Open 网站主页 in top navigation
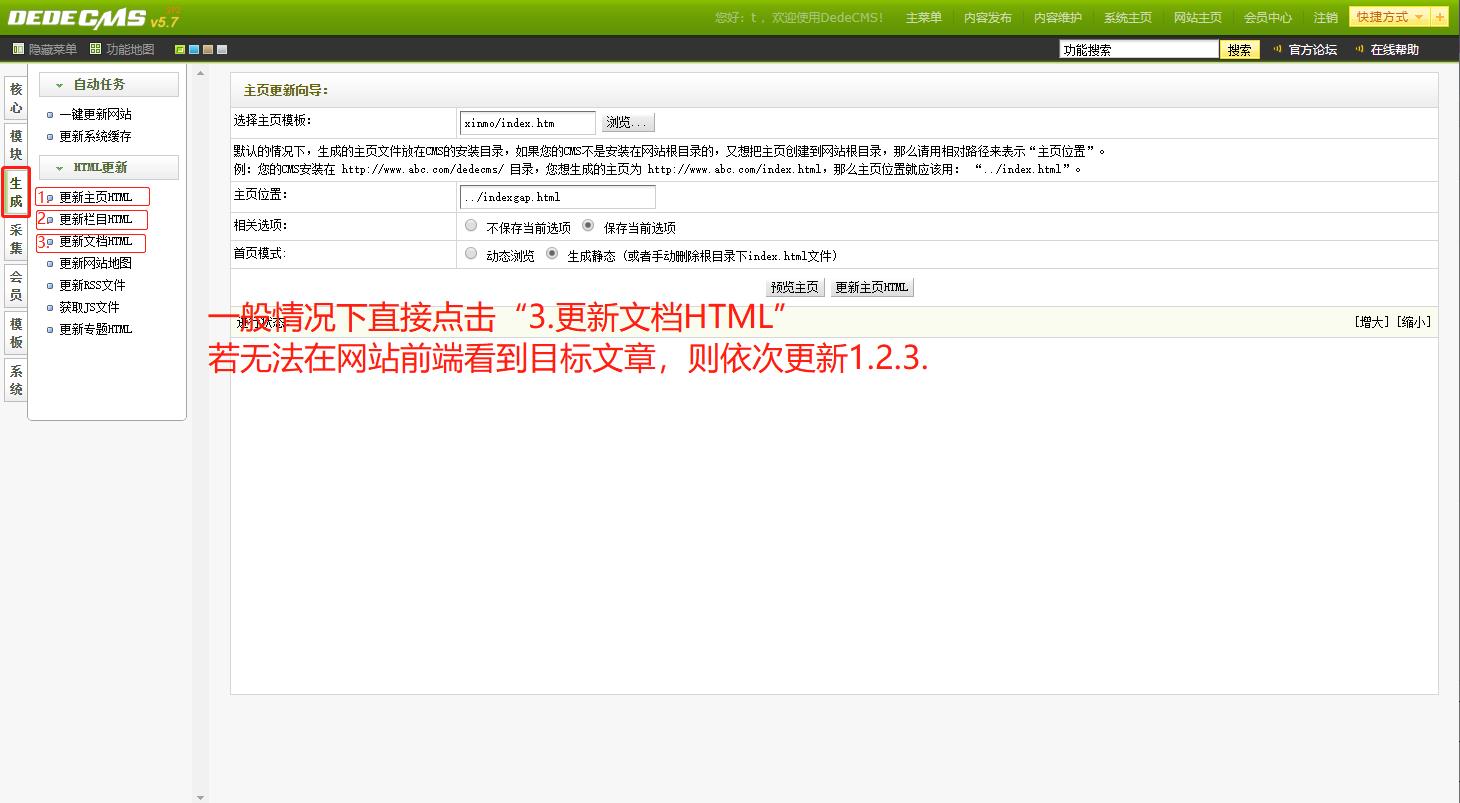The width and height of the screenshot is (1460, 803). (x=1198, y=18)
